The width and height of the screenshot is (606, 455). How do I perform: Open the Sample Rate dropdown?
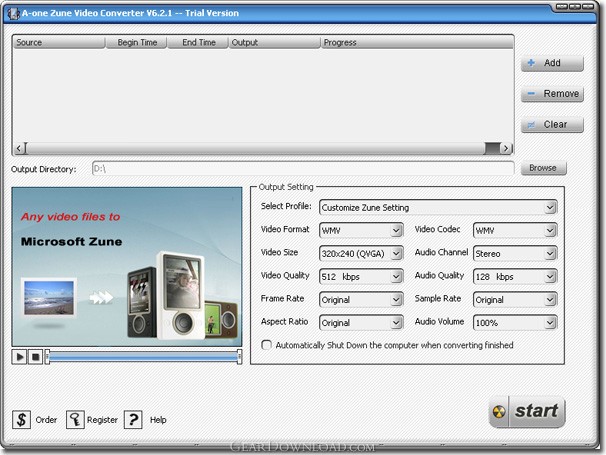[x=515, y=300]
